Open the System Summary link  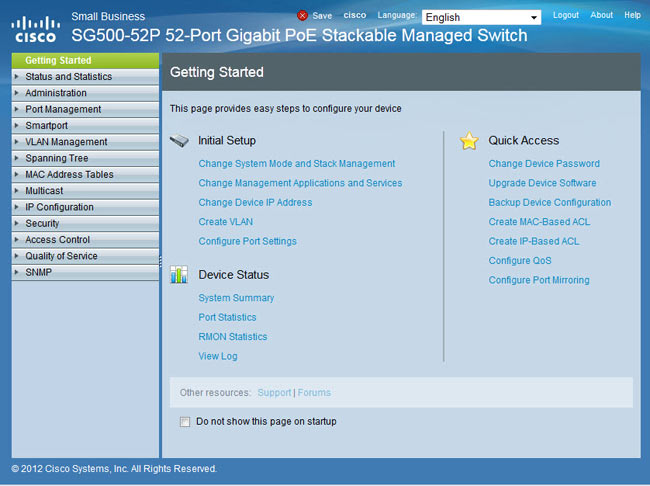[x=236, y=298]
